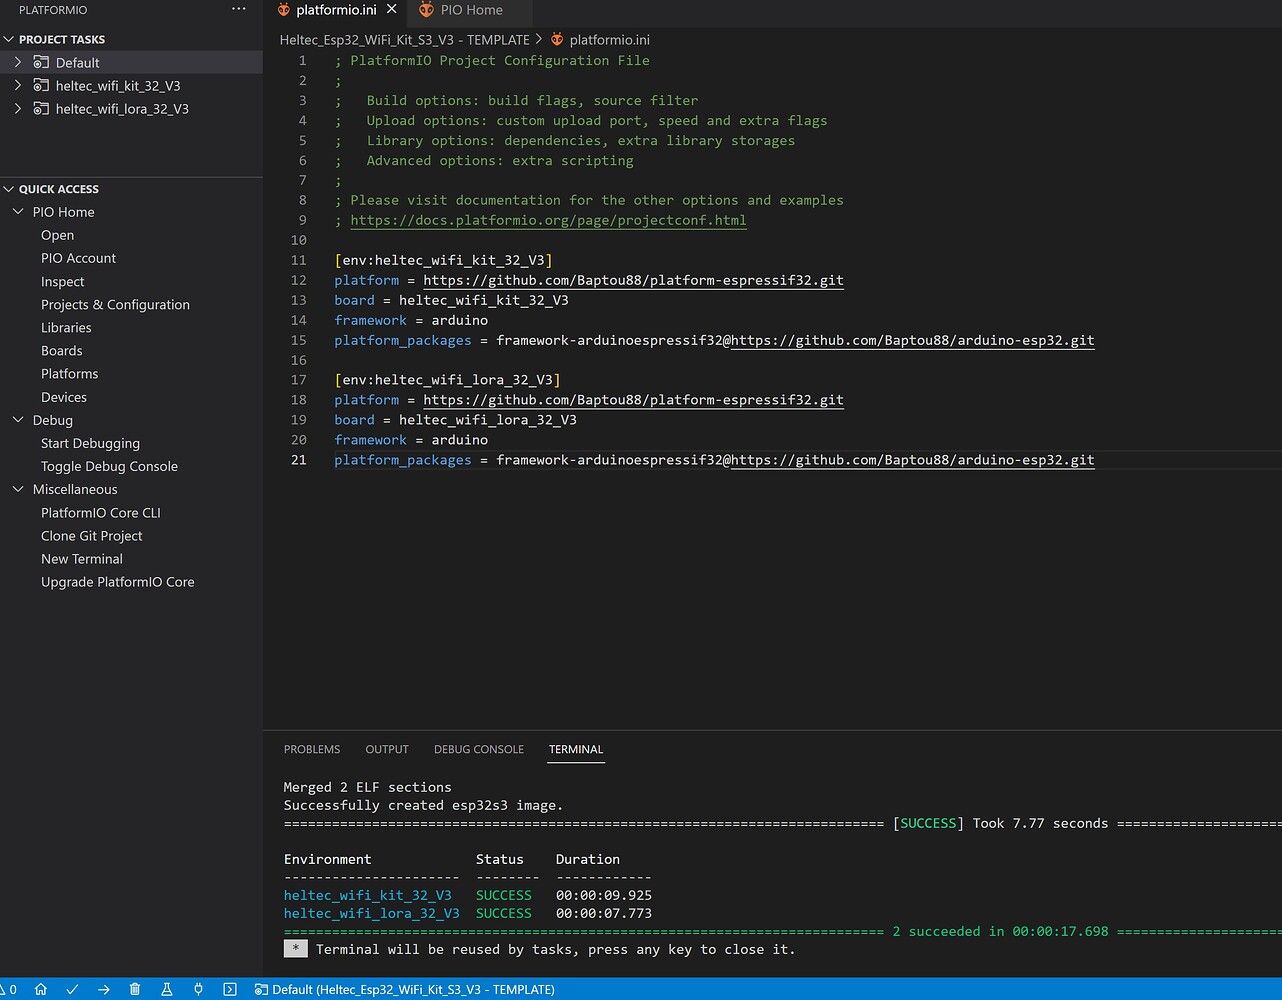Click the heltec_wifi_lora_32_V3 environment icon

(x=41, y=108)
